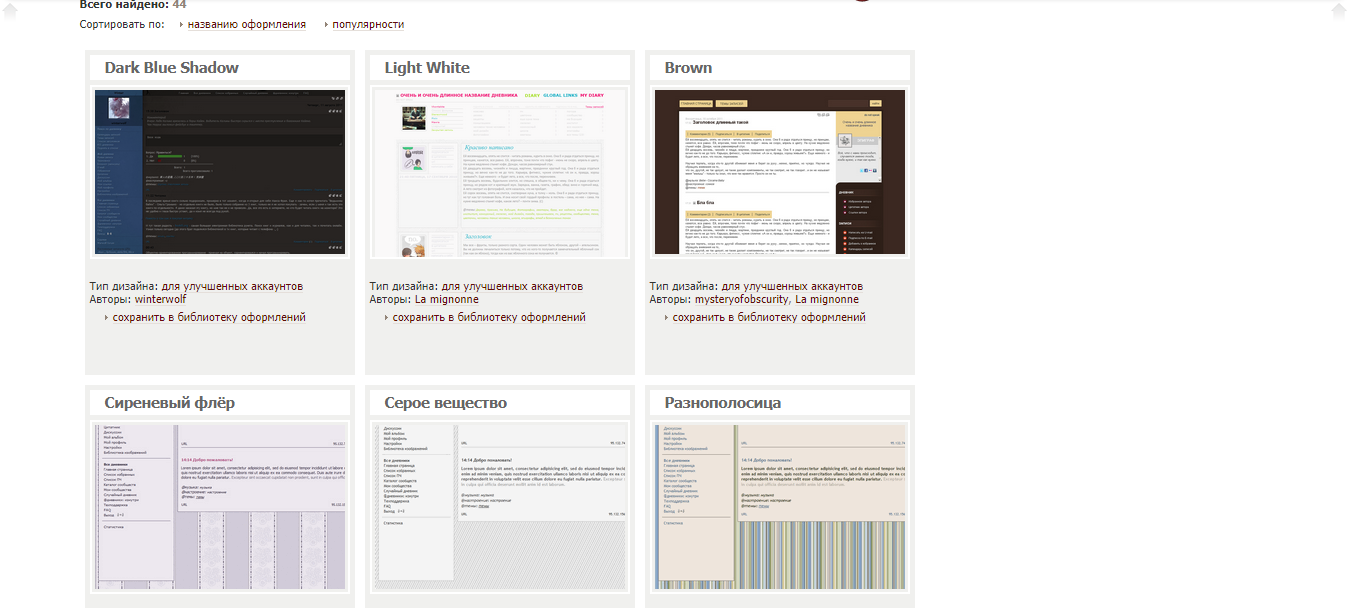Click the arrow marker before «популярности»
The width and height of the screenshot is (1349, 612).
pos(324,23)
